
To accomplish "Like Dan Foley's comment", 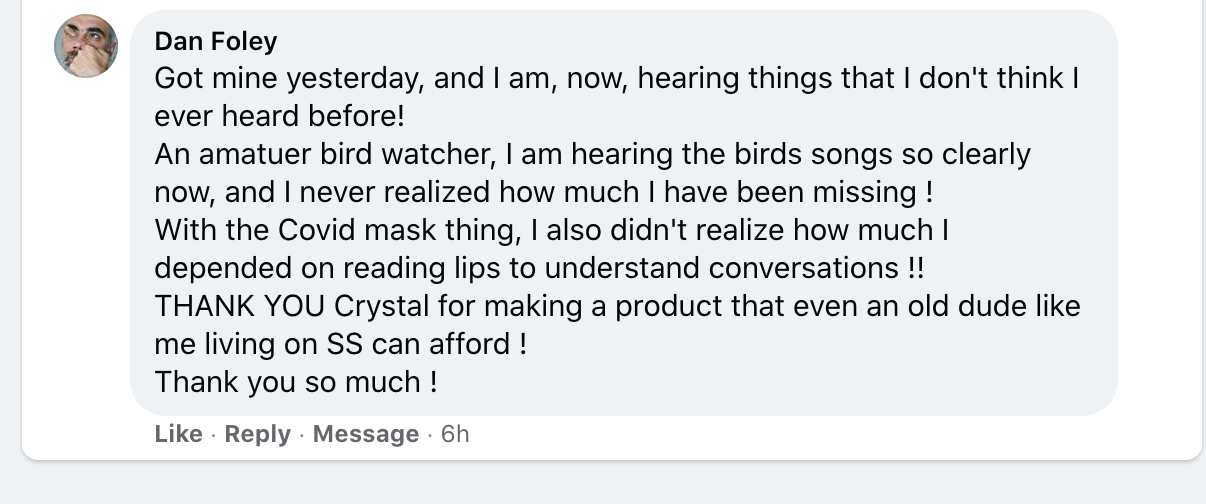I will pos(178,434).
